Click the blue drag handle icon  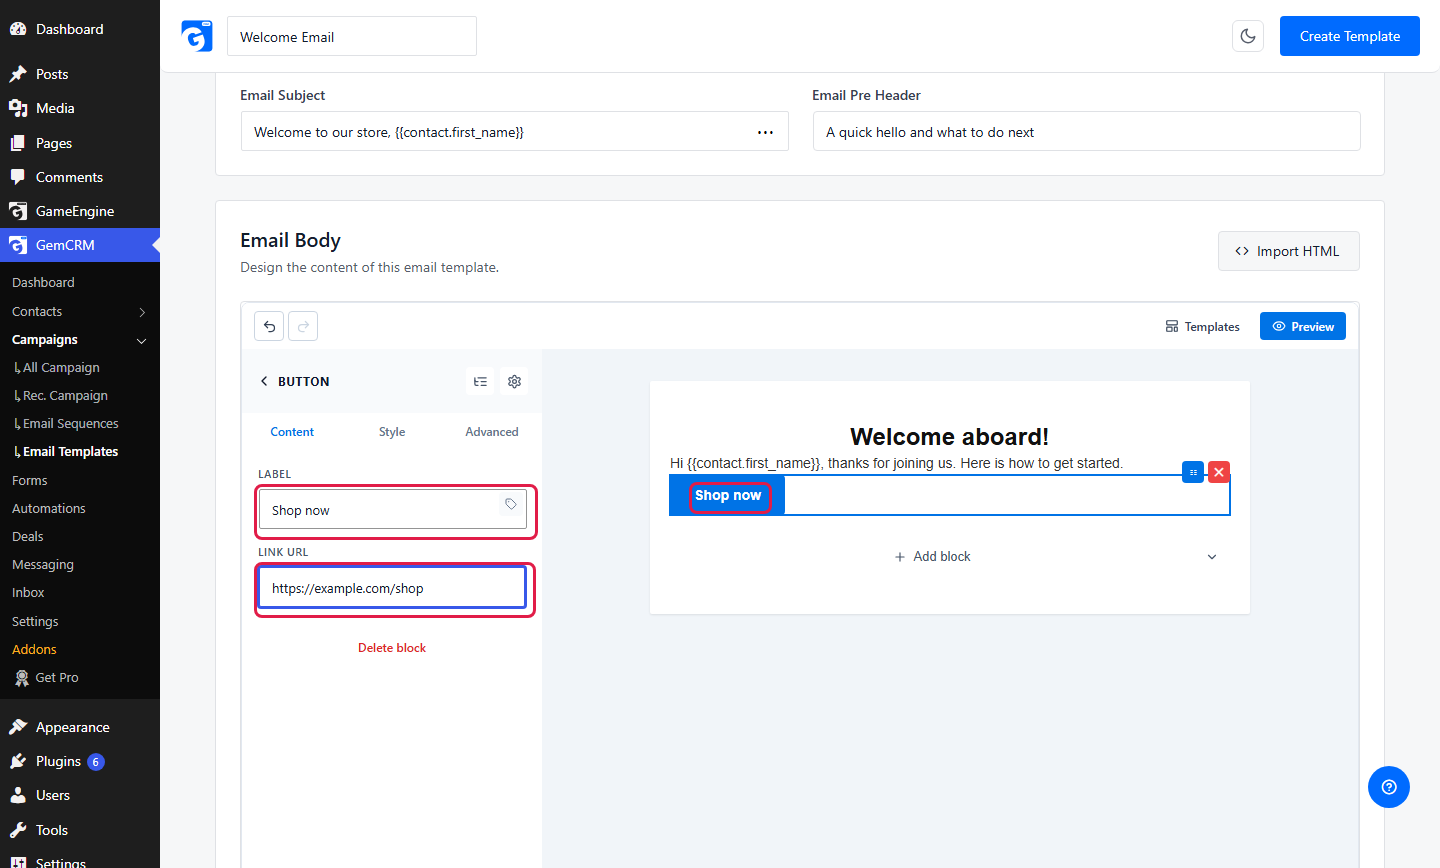pyautogui.click(x=1193, y=472)
